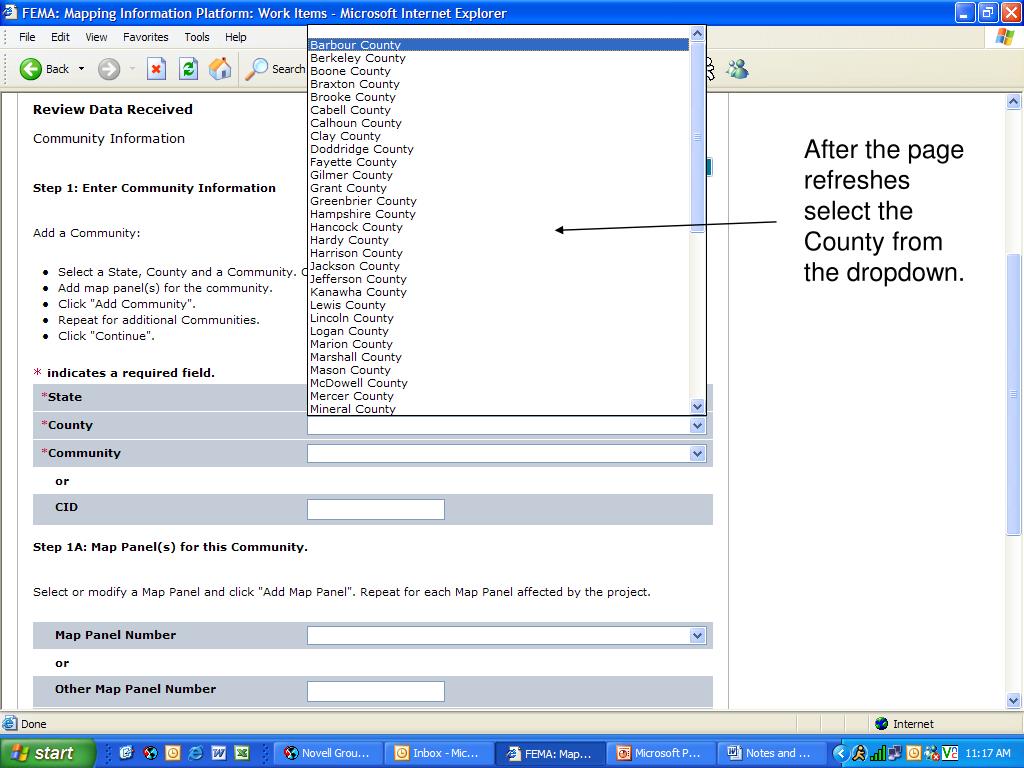
Task: Select Gilmer County
Action: [x=499, y=175]
